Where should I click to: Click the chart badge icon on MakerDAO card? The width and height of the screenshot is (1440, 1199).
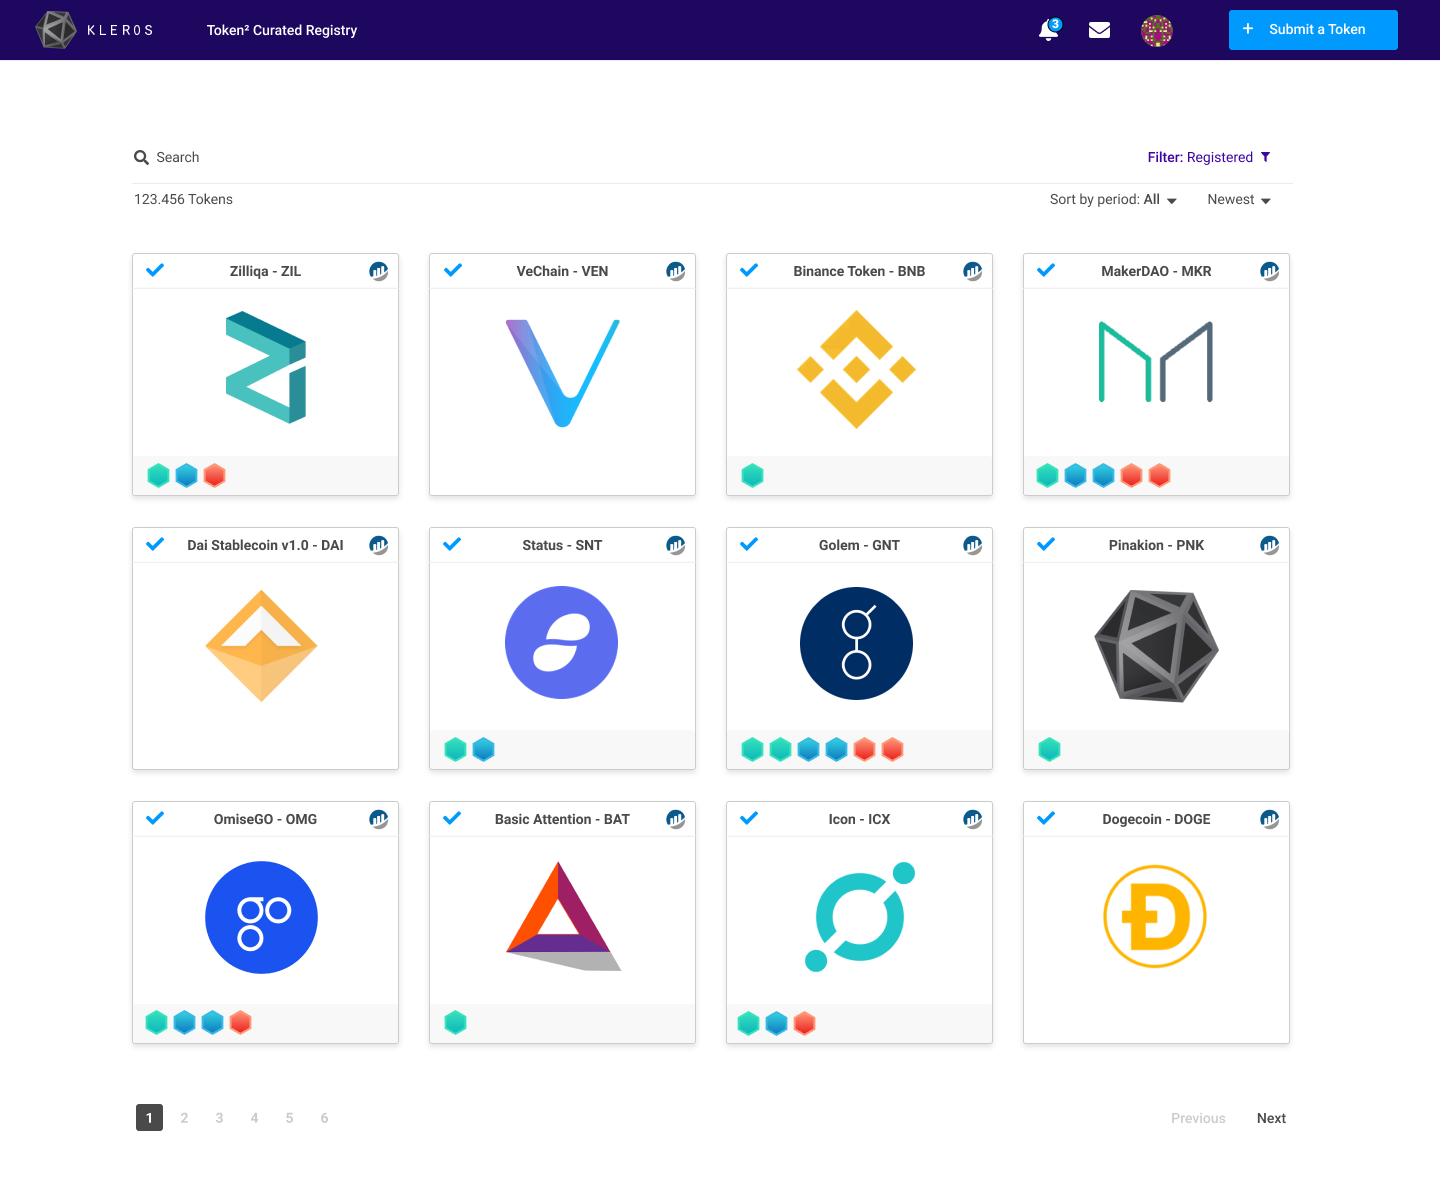[x=1270, y=271]
